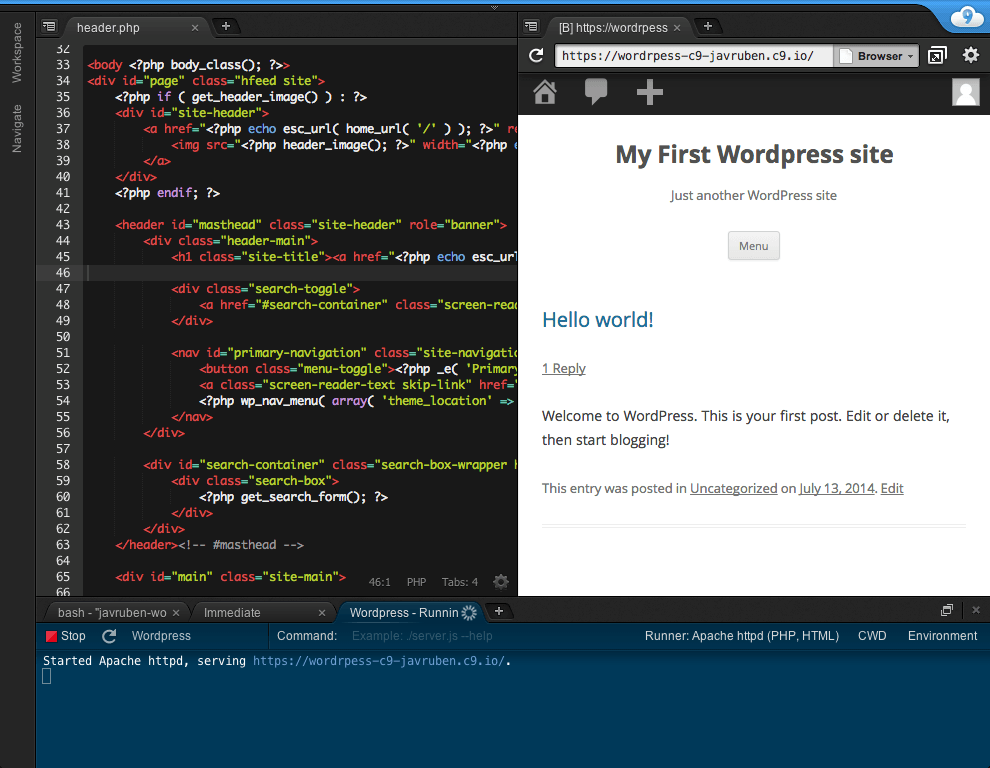Focus the runner Command input field

tap(492, 636)
